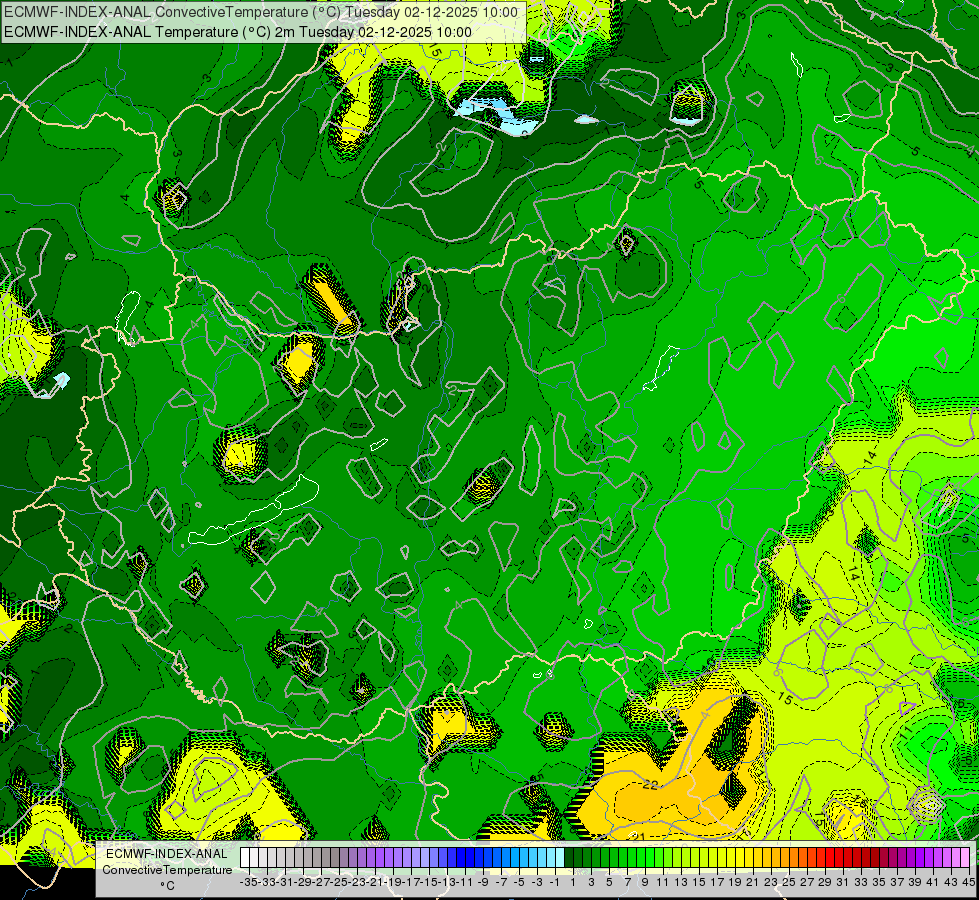979x900 pixels.
Task: Click the -11 legend scale value
Action: click(x=464, y=882)
